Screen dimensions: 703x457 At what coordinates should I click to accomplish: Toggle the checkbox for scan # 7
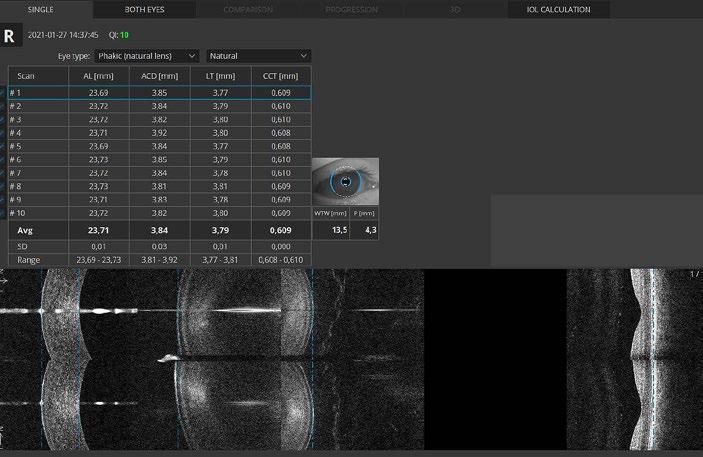tap(3, 173)
